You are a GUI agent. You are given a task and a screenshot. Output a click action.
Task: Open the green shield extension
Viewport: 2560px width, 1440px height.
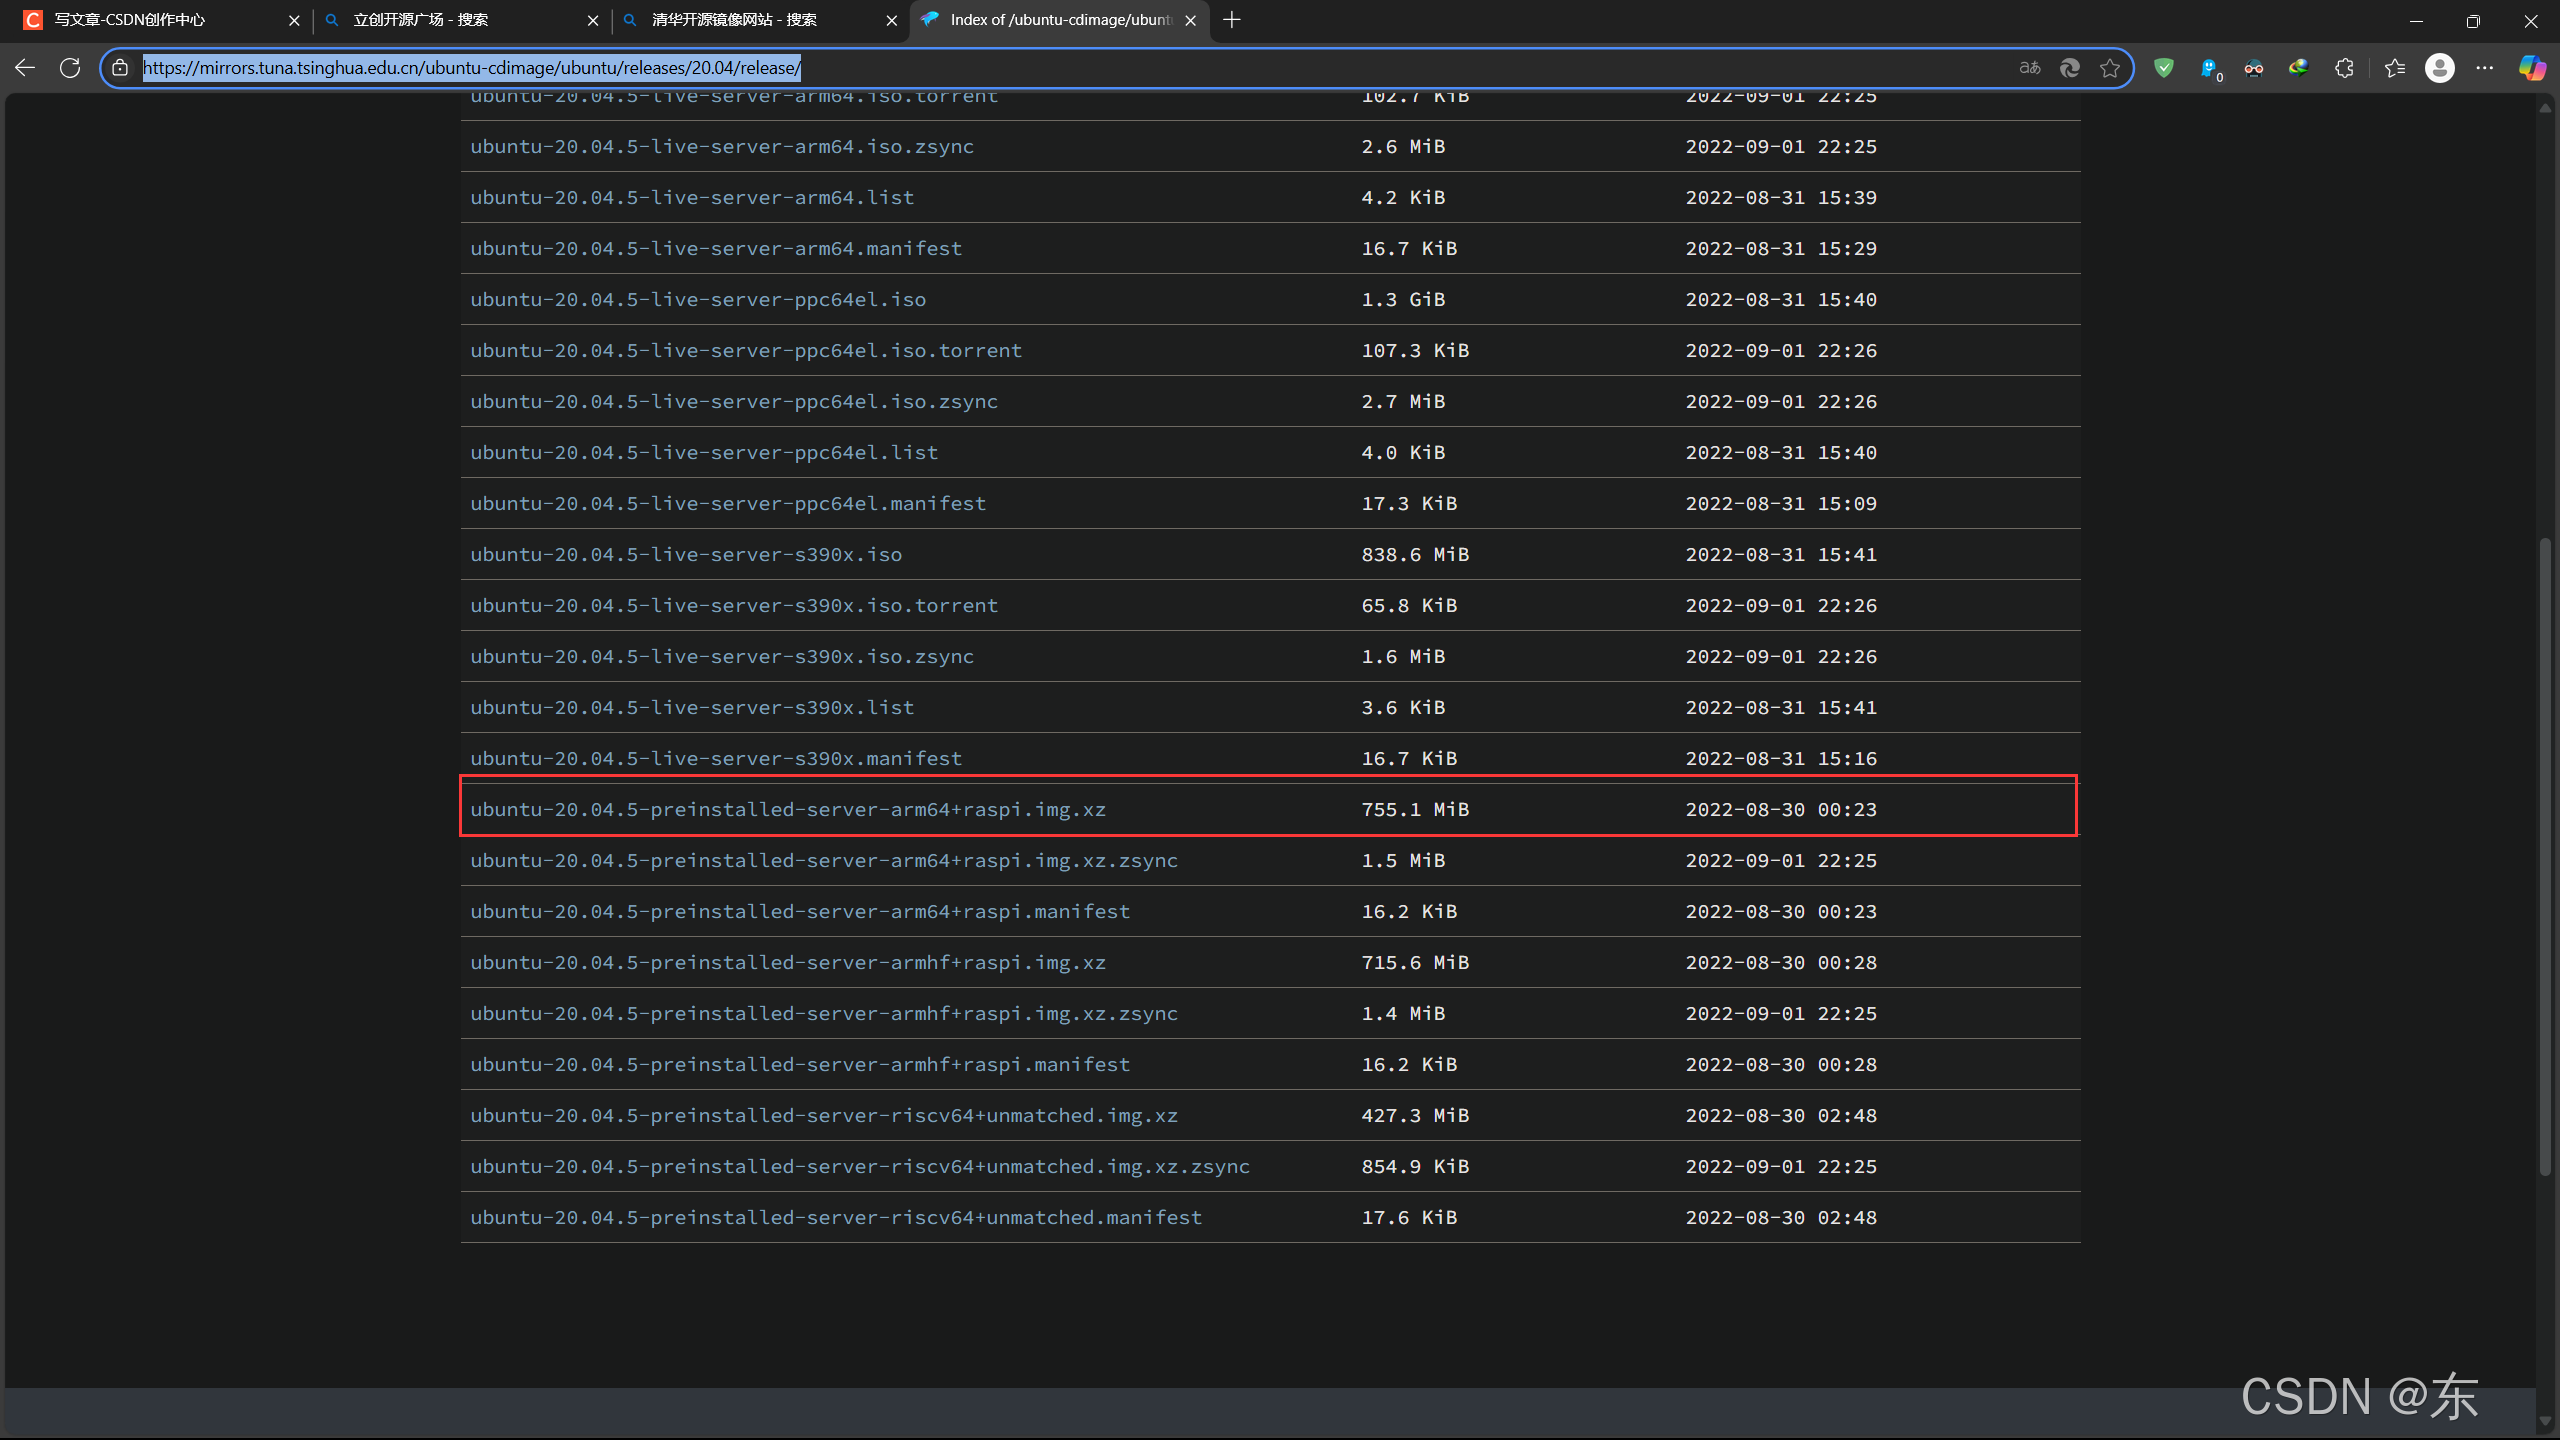click(2164, 68)
